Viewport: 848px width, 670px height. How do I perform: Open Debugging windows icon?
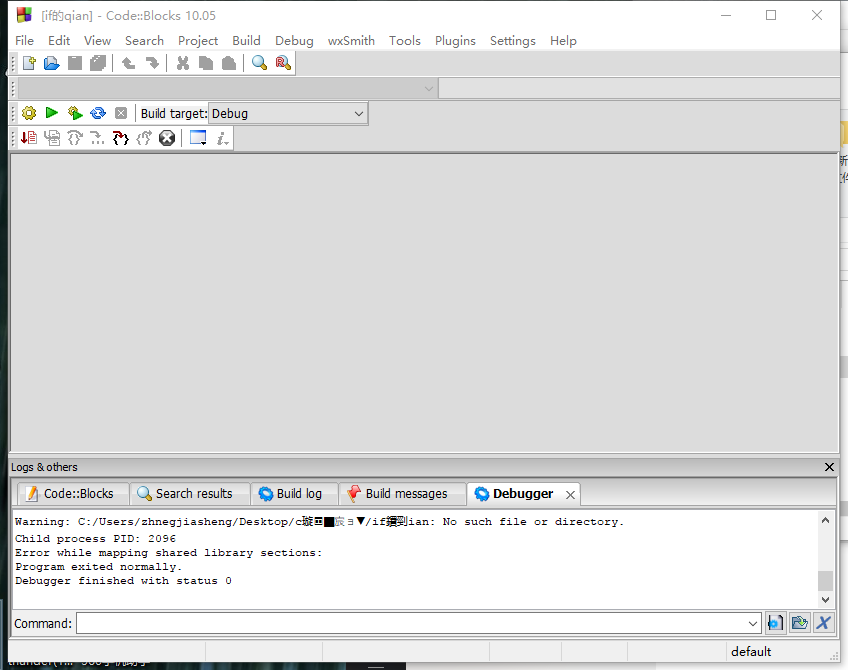point(198,138)
